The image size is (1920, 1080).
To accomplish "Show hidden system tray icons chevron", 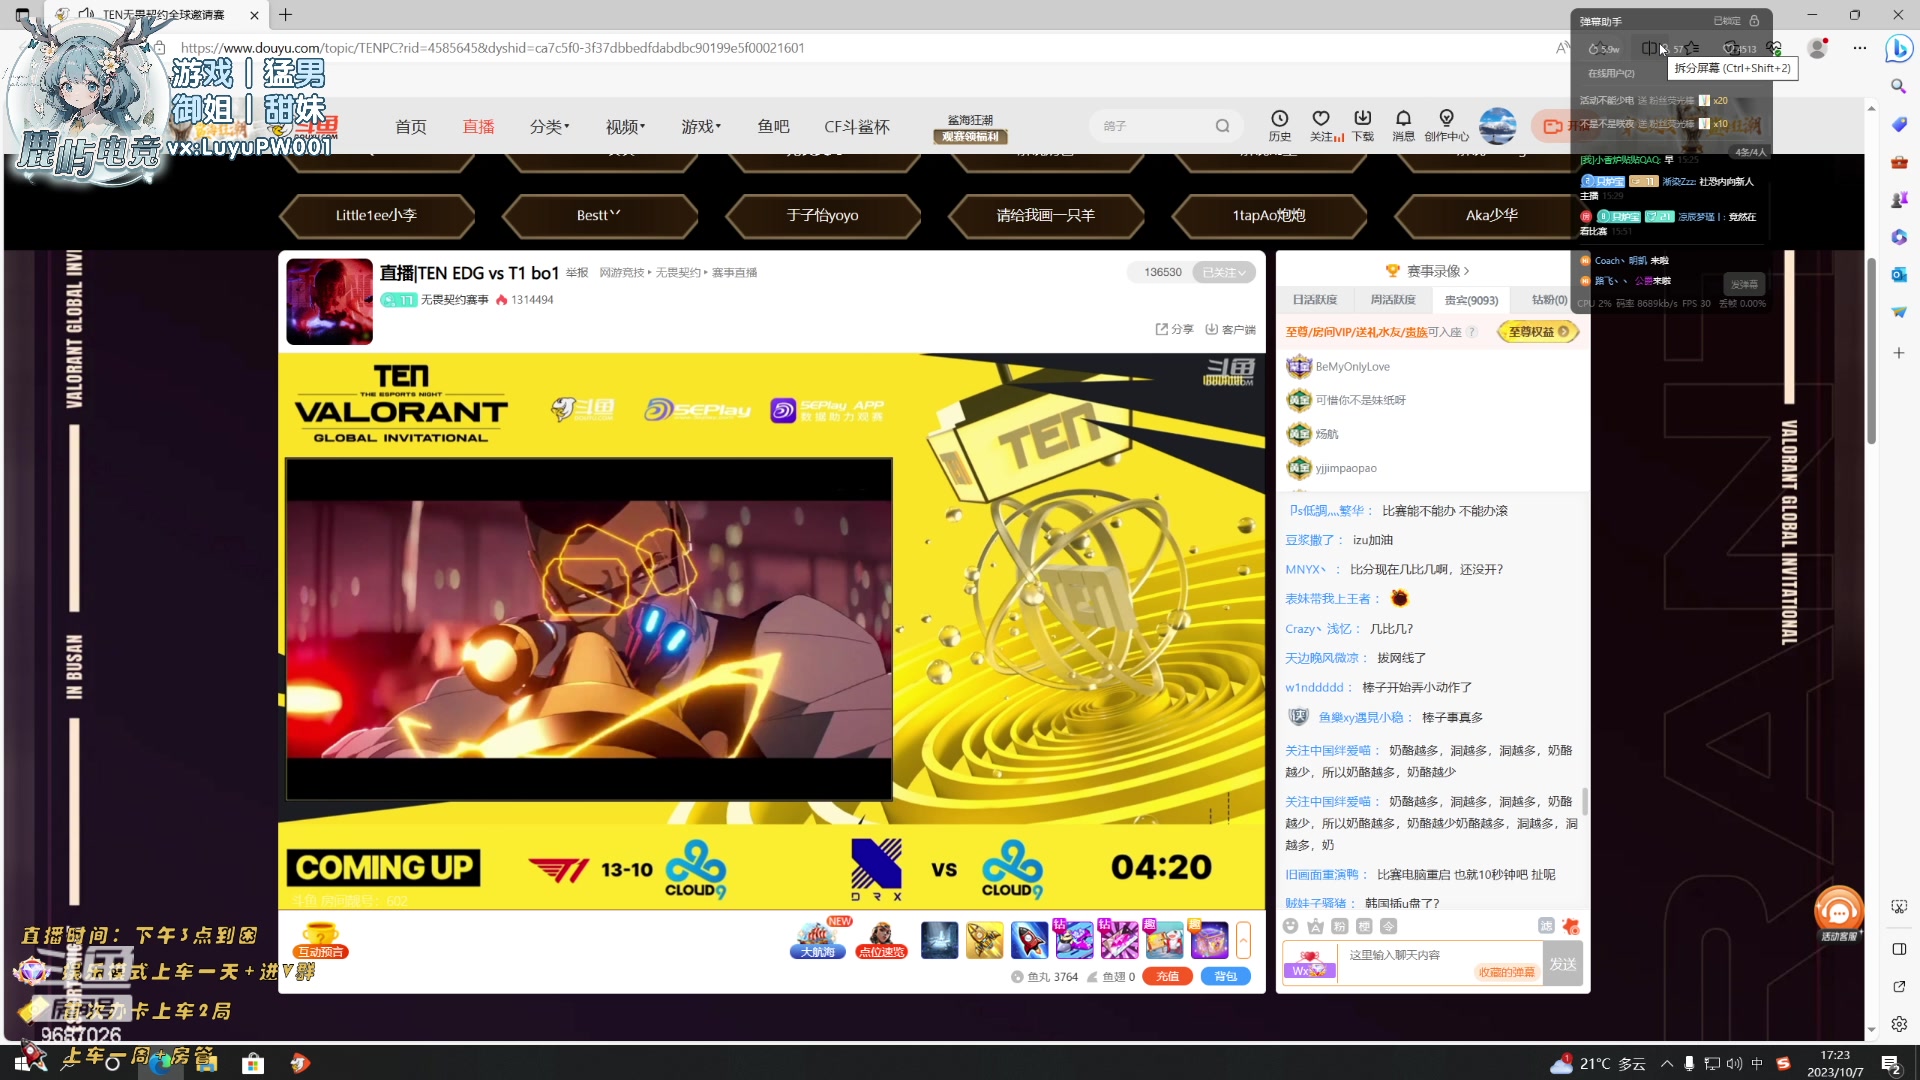I will [x=1667, y=1063].
